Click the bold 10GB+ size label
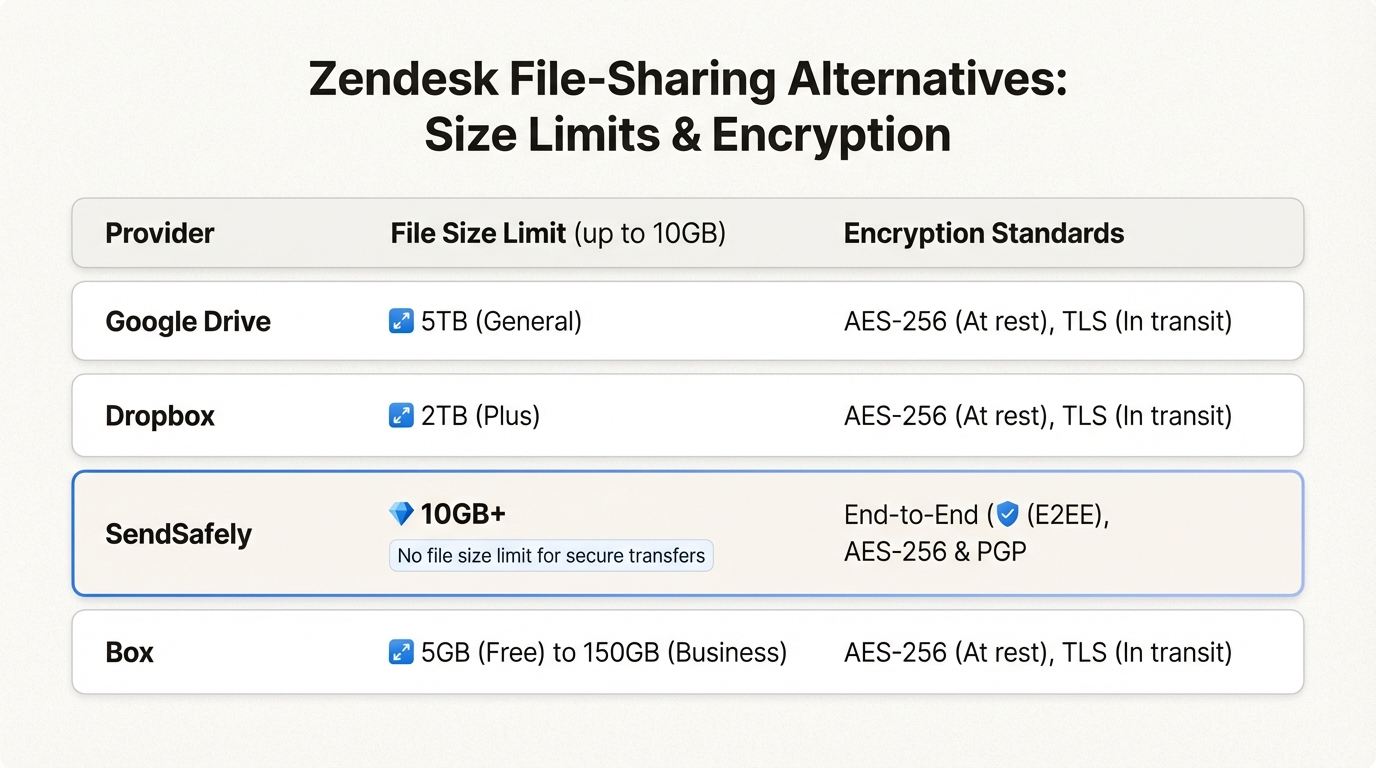 click(x=463, y=514)
